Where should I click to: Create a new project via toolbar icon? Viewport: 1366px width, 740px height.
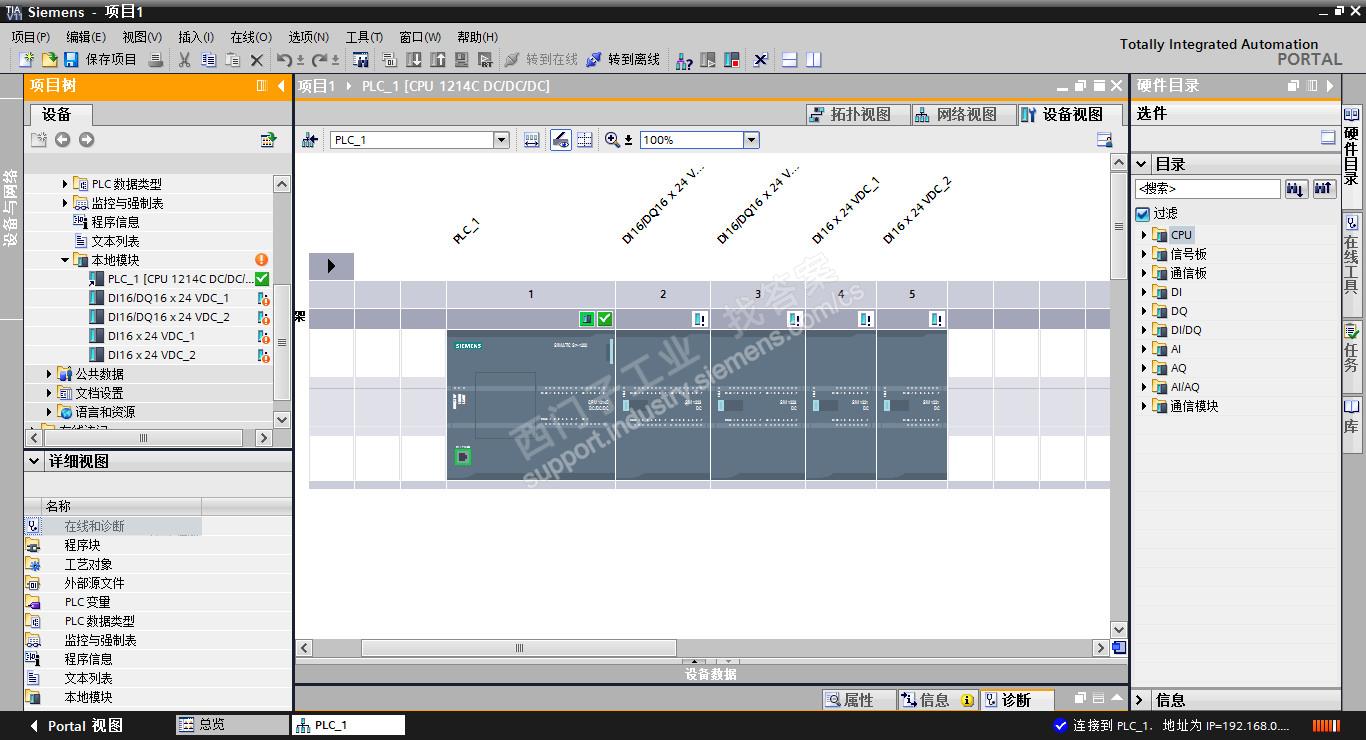pos(27,60)
